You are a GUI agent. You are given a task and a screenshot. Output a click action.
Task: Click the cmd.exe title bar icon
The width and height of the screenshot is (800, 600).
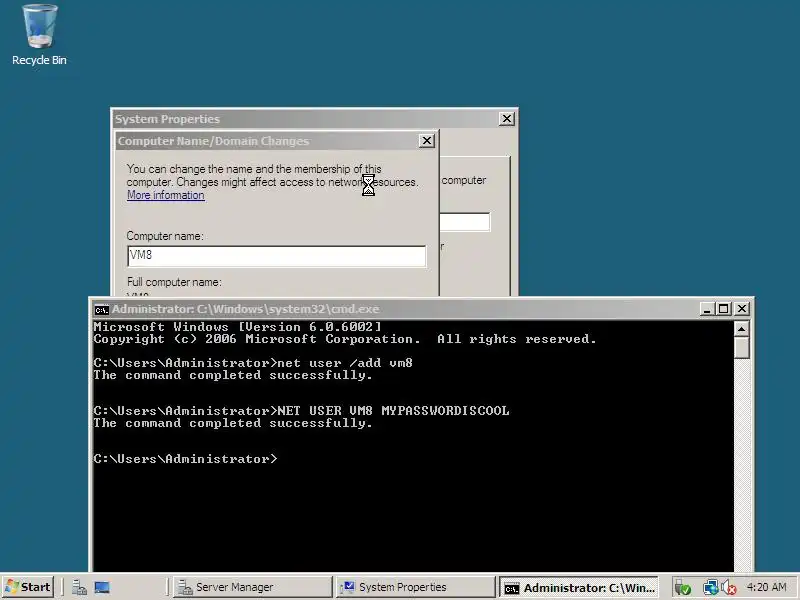102,310
